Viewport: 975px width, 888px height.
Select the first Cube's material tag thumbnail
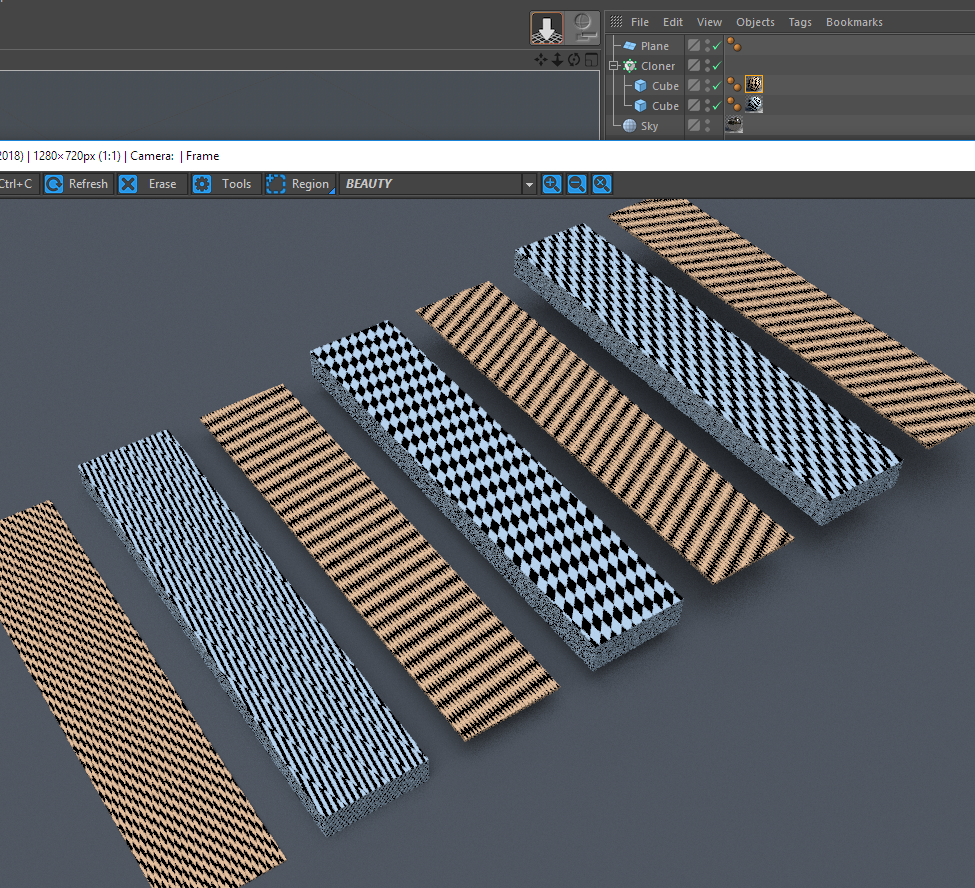pos(754,85)
